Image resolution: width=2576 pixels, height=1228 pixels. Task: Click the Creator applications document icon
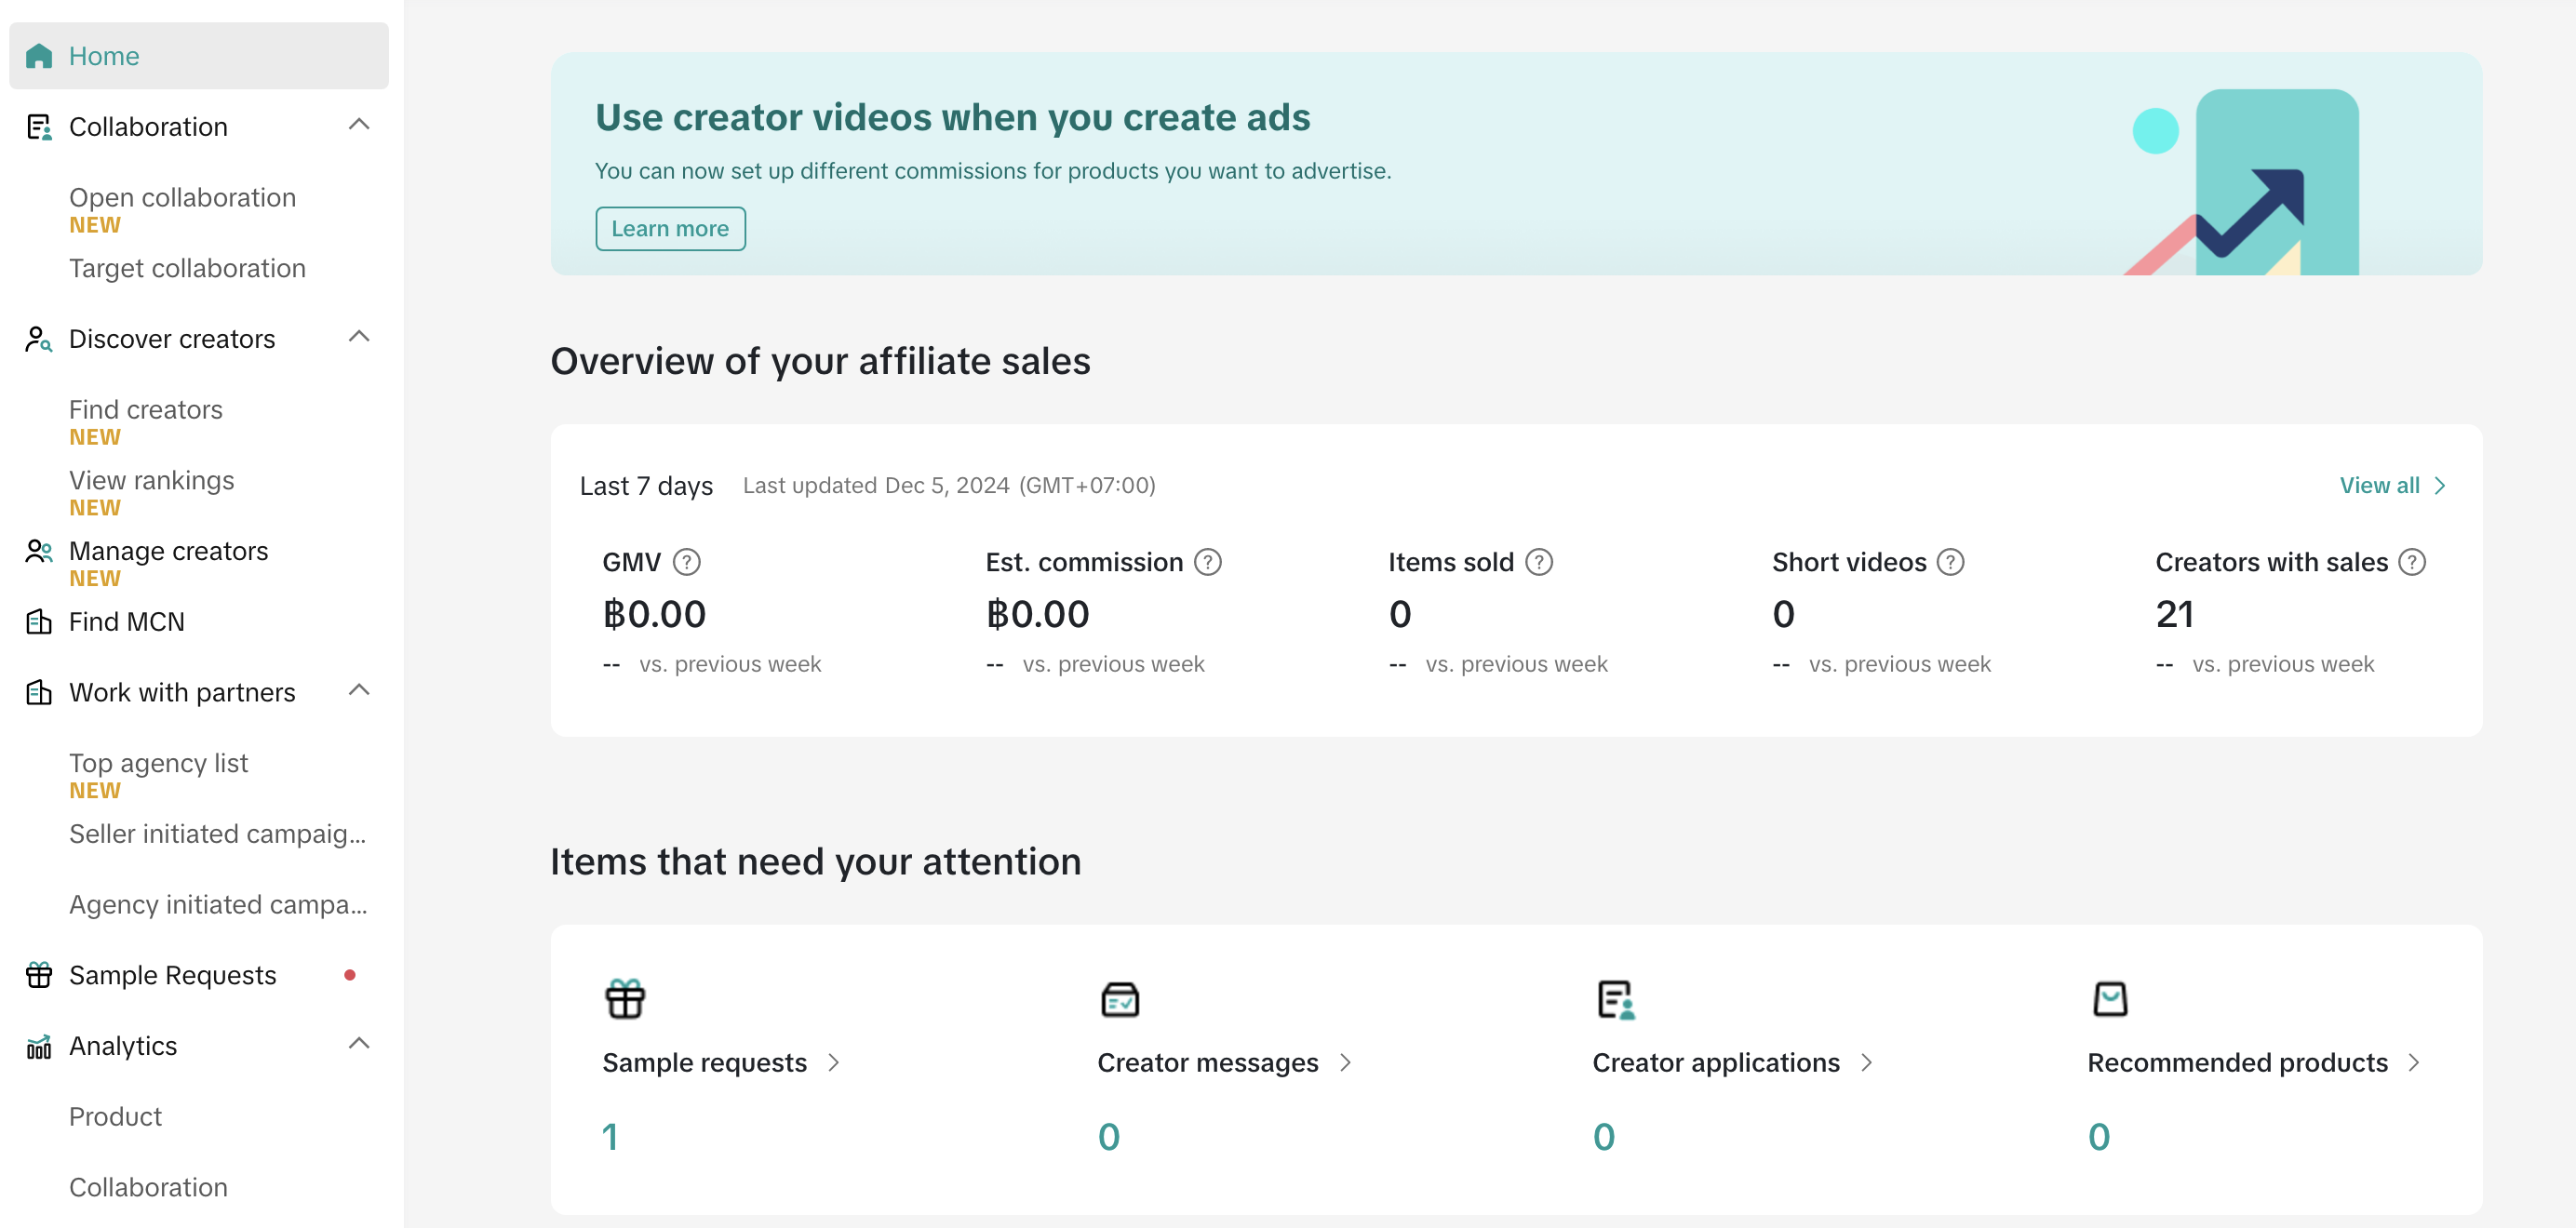1615,998
